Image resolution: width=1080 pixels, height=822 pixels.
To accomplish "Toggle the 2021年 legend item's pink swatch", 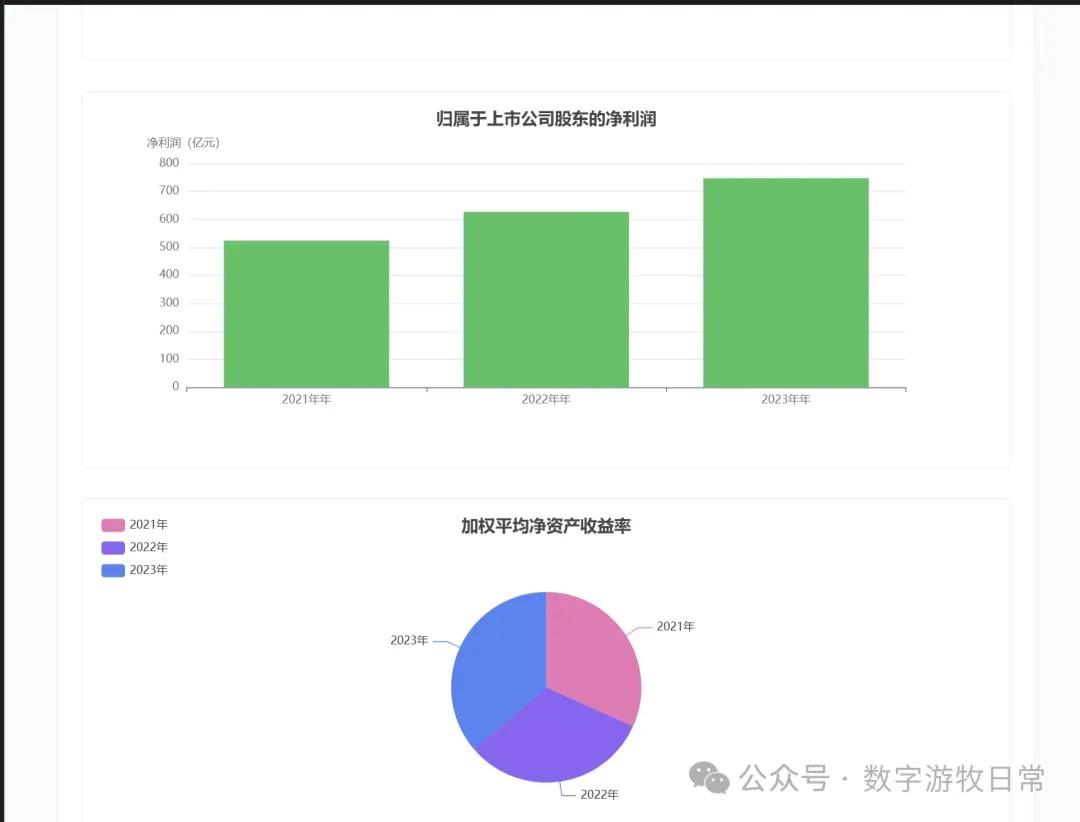I will [113, 525].
